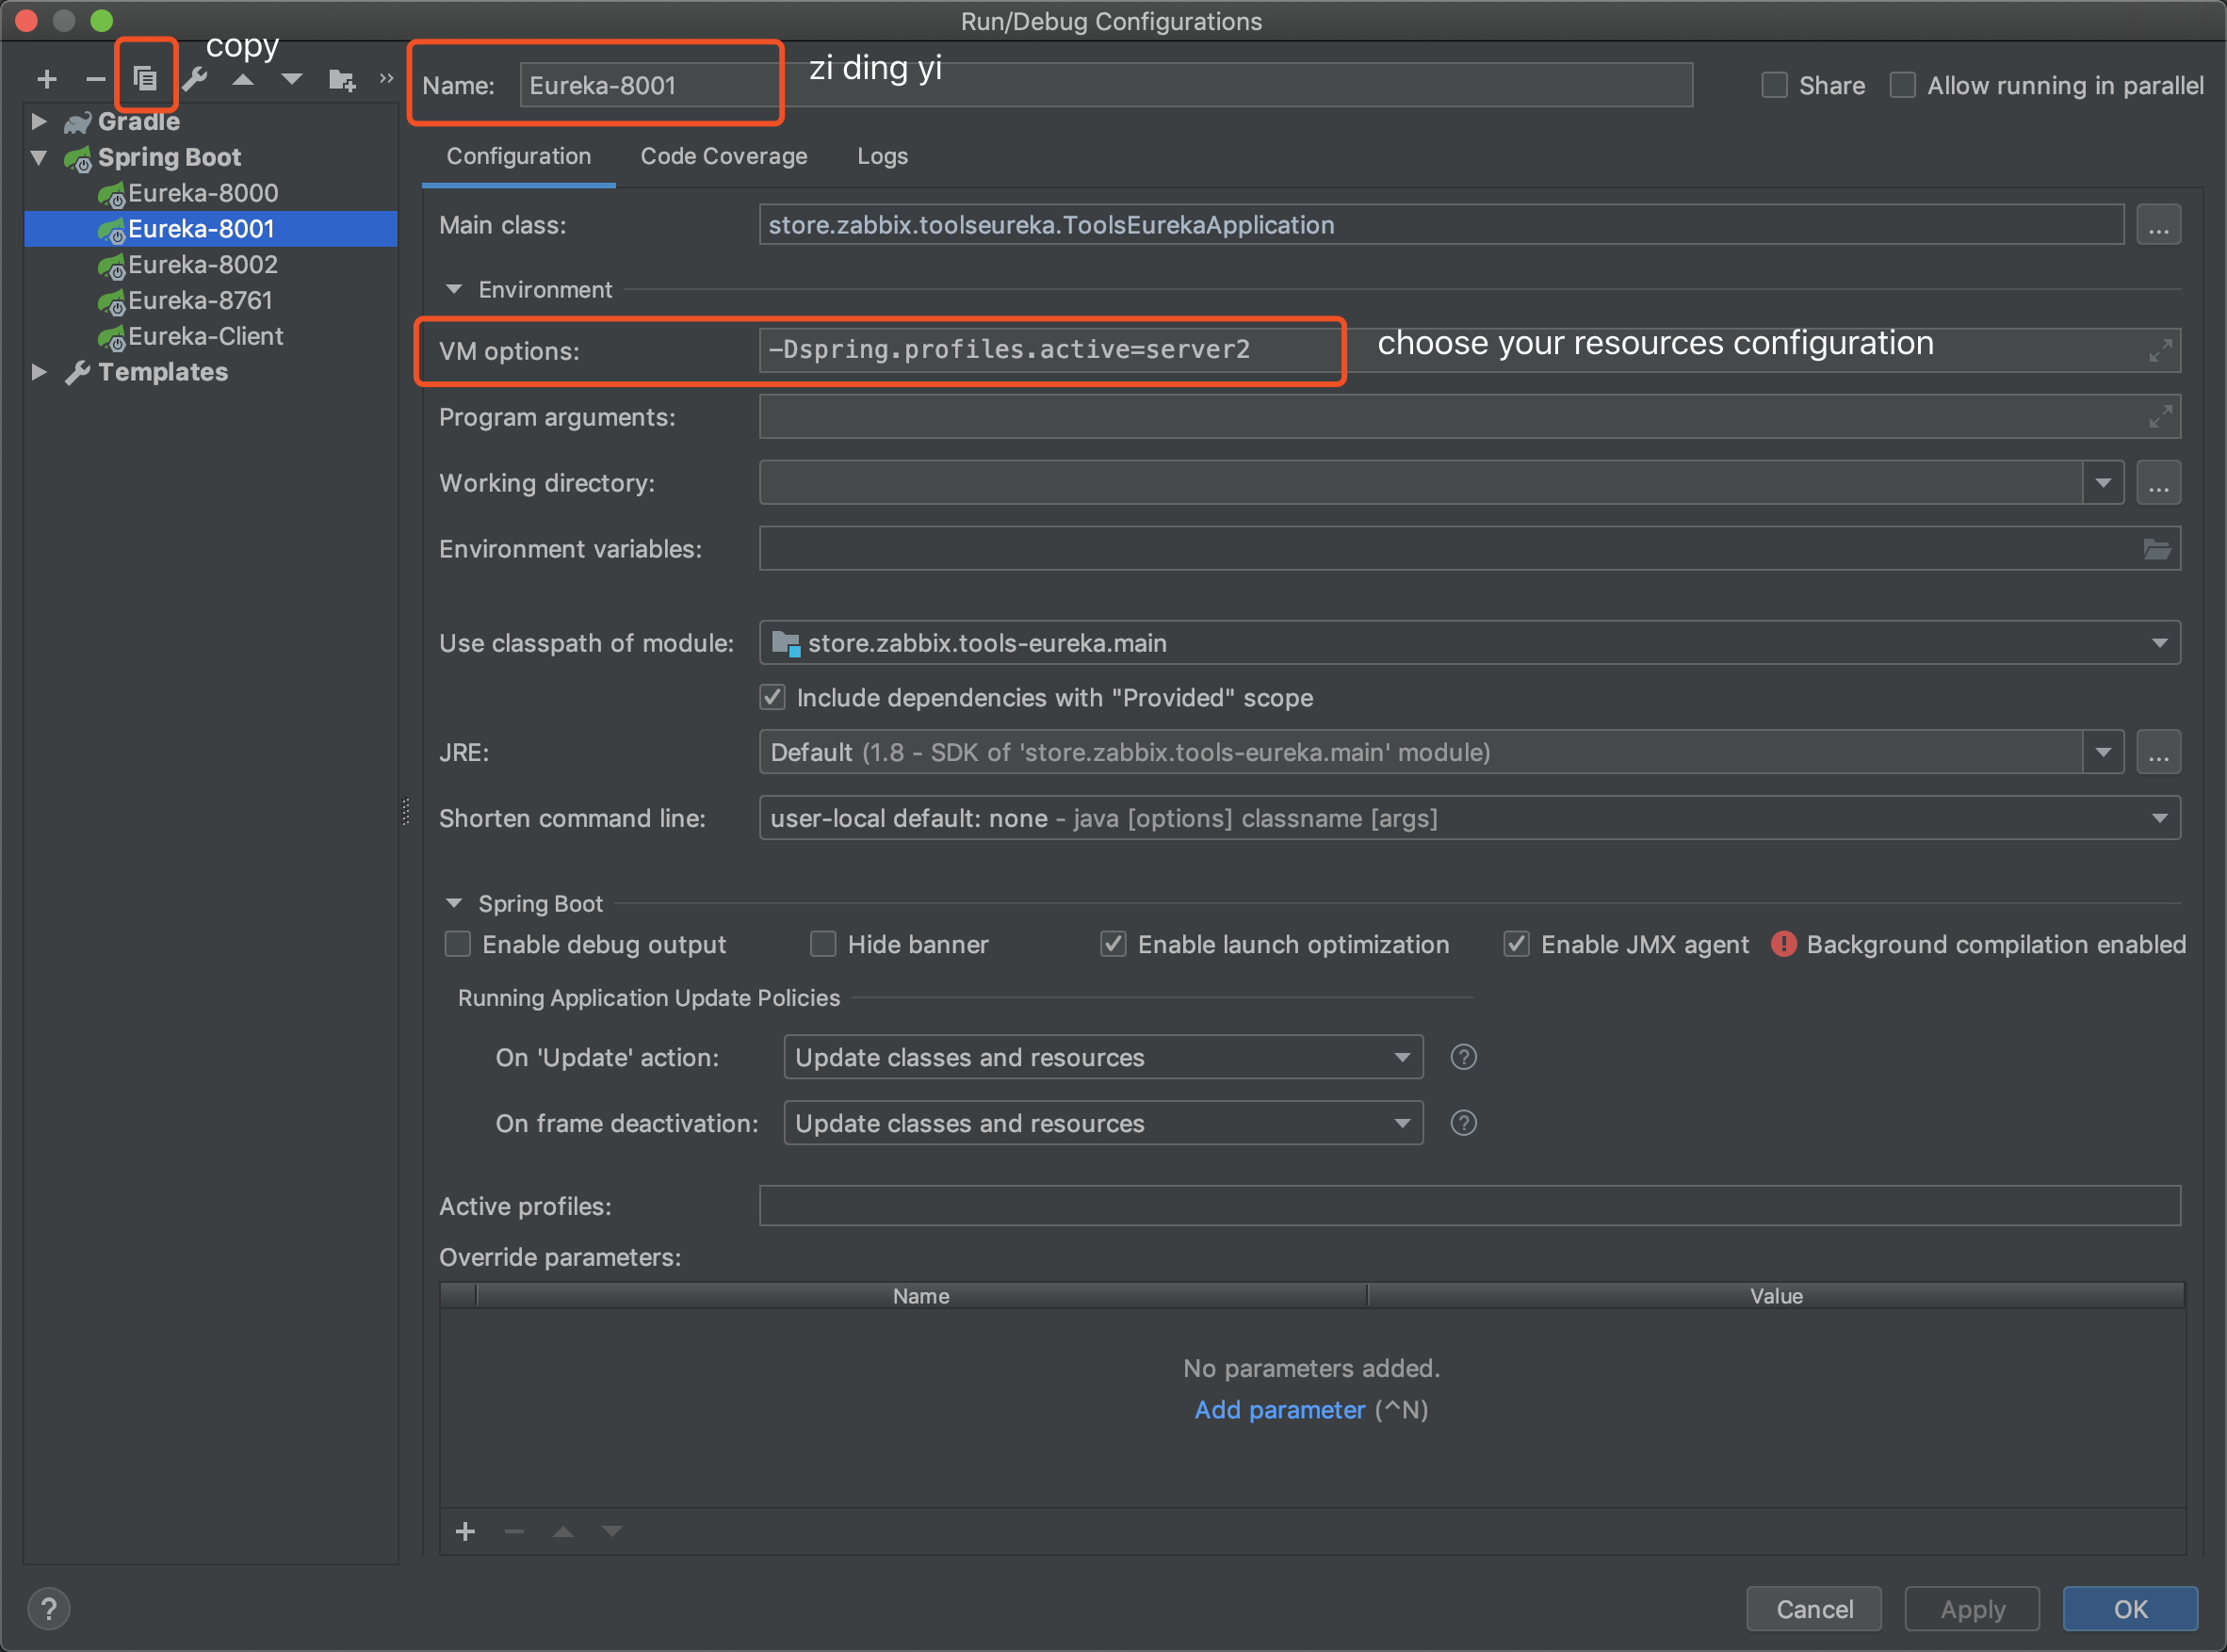Expand the Templates tree node

click(x=39, y=372)
